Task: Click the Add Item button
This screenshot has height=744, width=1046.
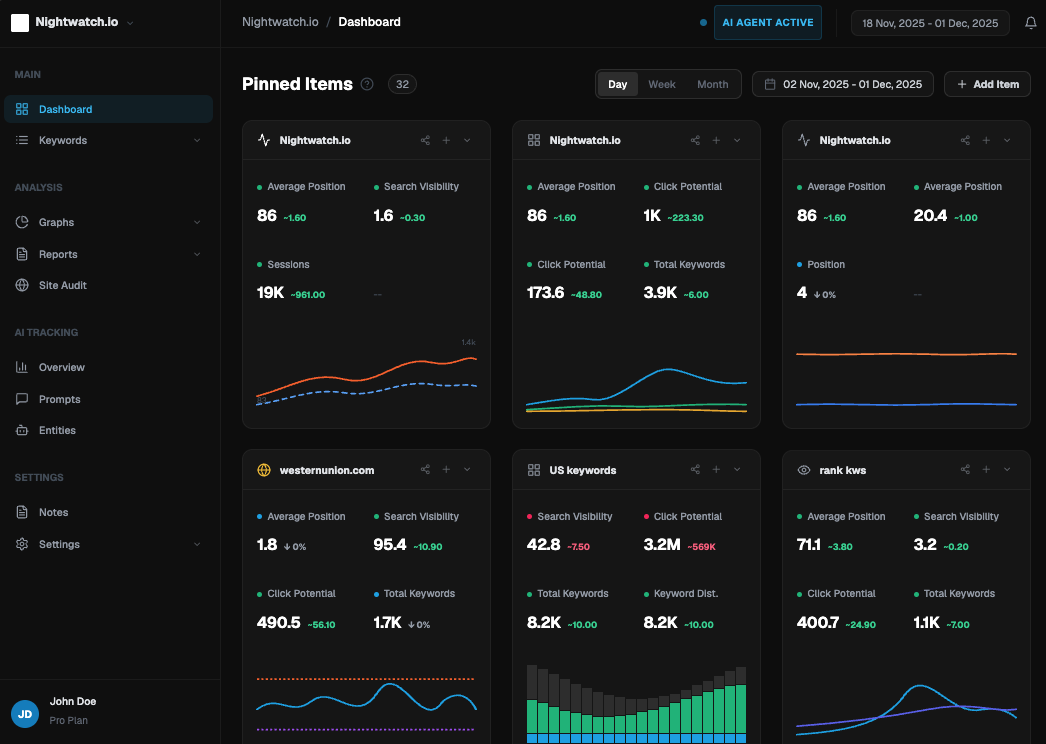Action: (987, 84)
